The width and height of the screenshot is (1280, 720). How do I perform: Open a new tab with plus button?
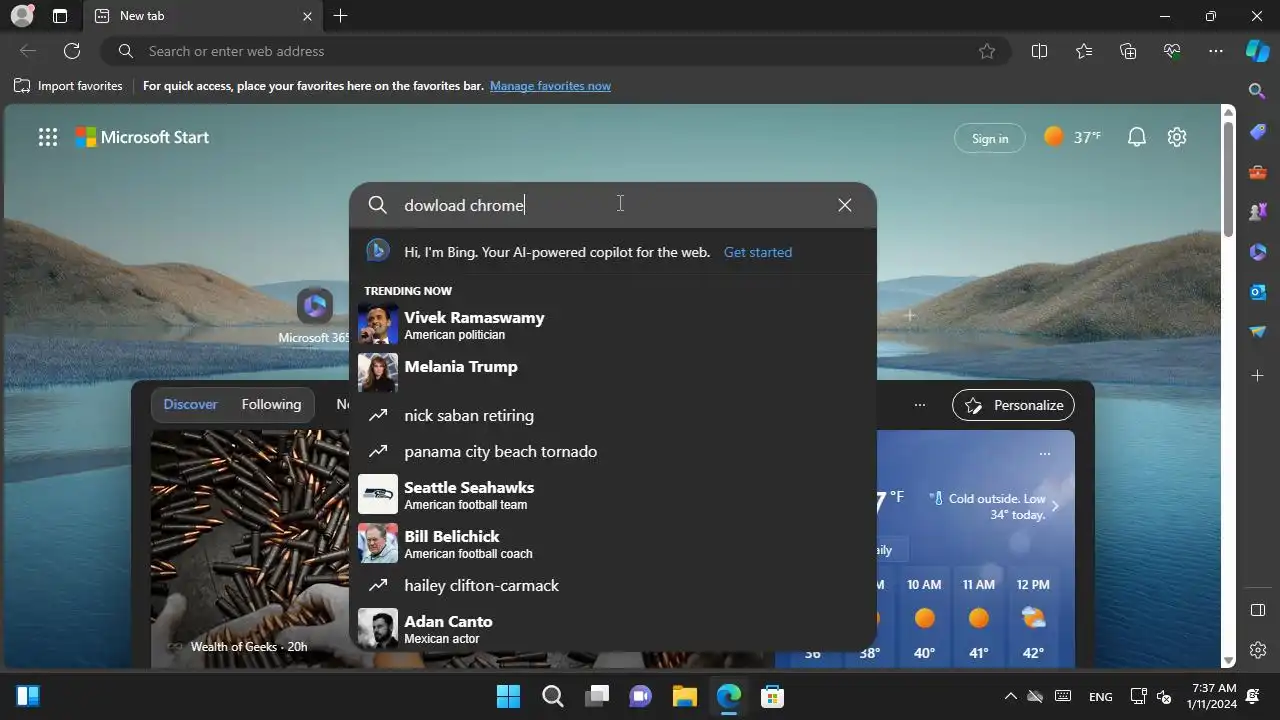point(341,16)
